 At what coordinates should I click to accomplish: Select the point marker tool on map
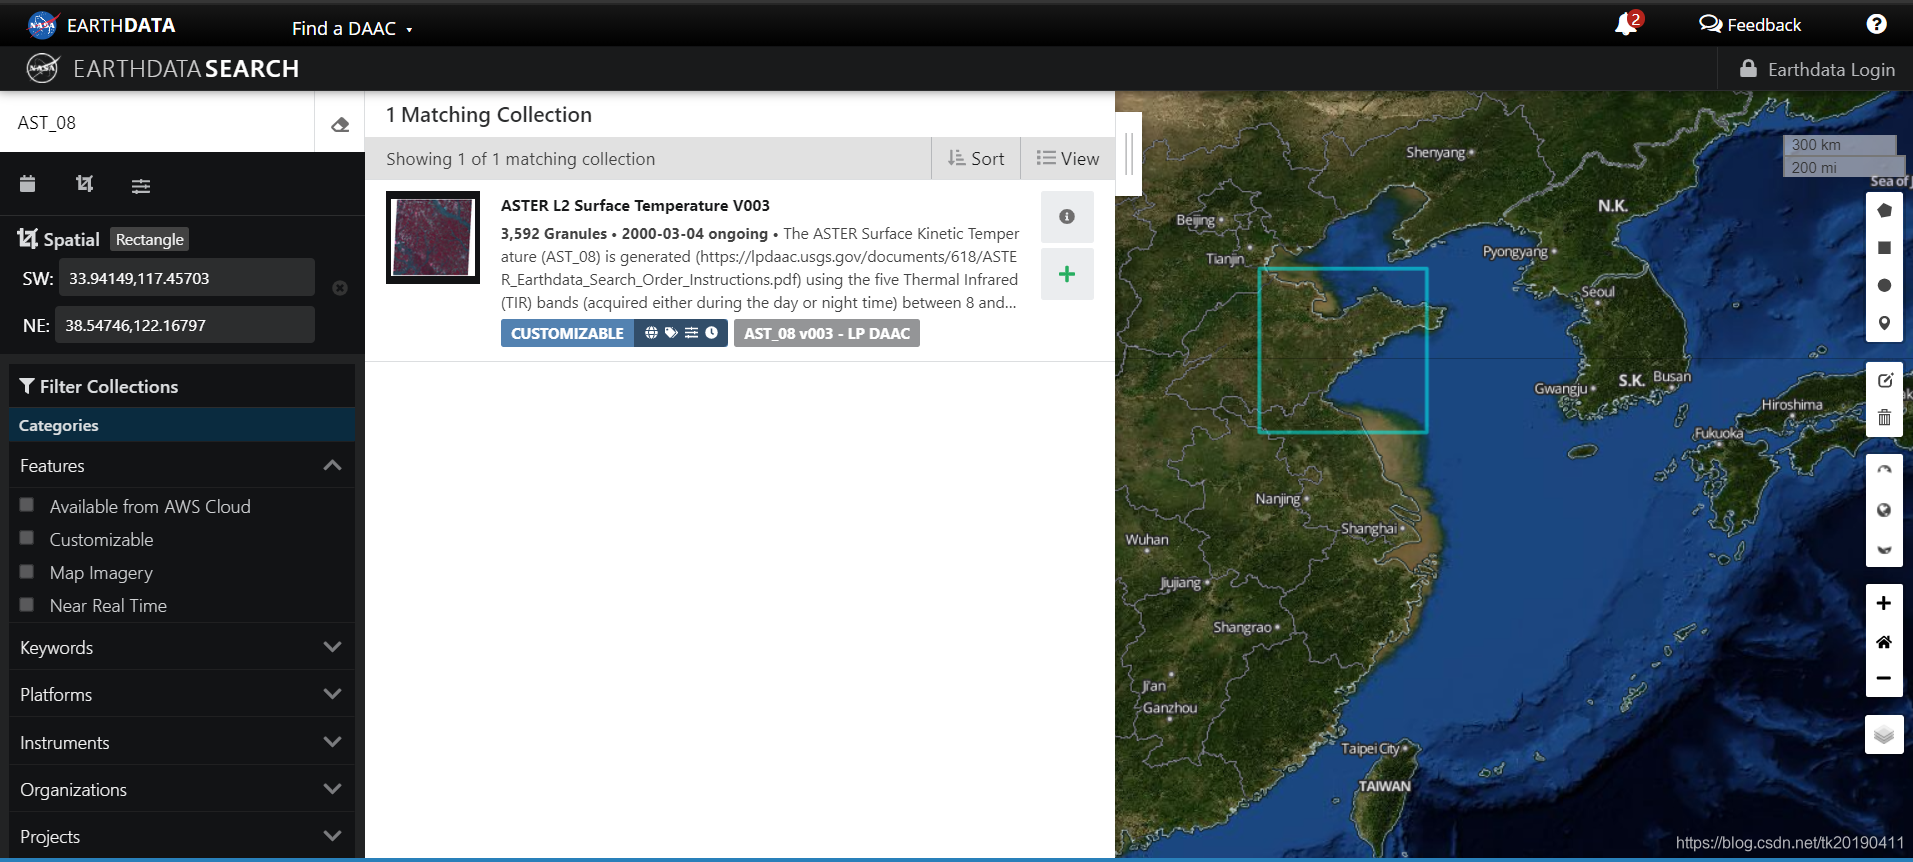point(1884,323)
